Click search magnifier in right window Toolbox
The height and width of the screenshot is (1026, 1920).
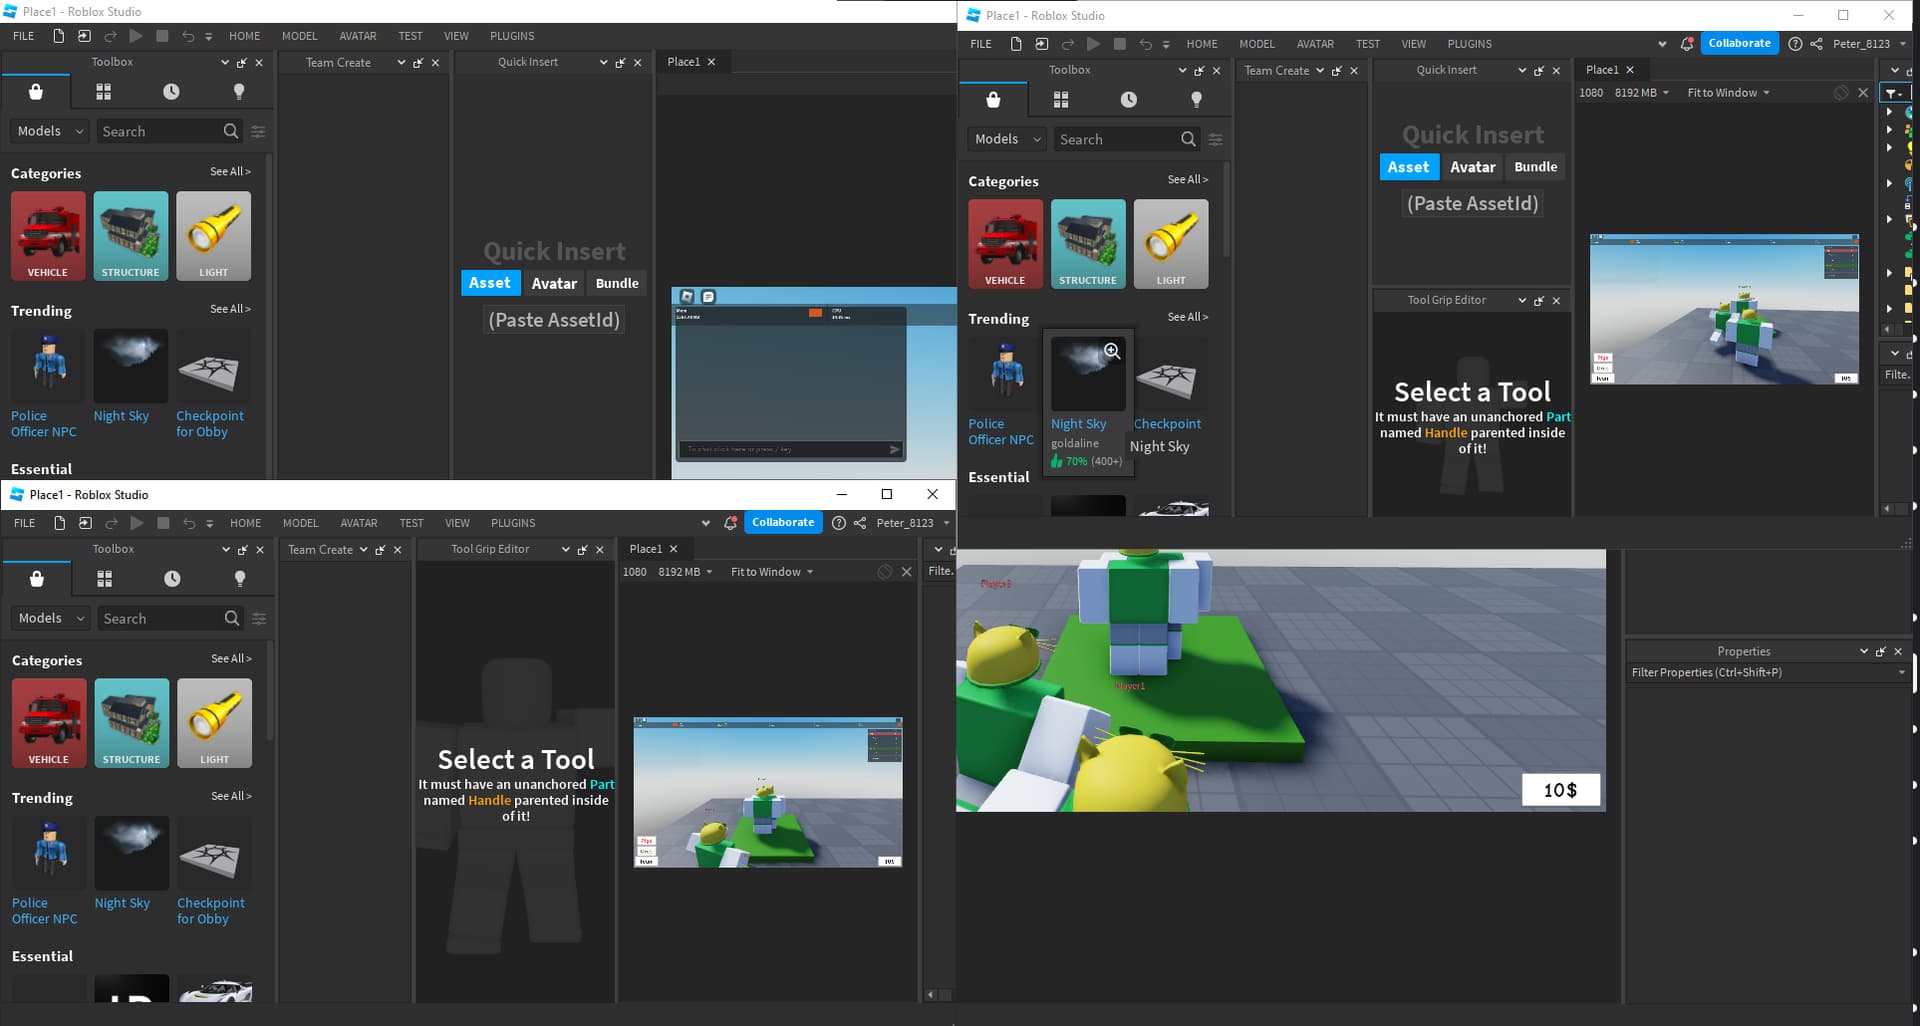(x=1188, y=139)
